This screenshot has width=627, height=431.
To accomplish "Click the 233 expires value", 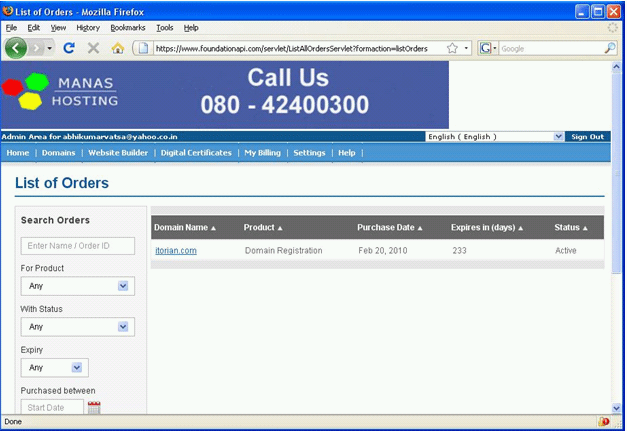I will (459, 251).
